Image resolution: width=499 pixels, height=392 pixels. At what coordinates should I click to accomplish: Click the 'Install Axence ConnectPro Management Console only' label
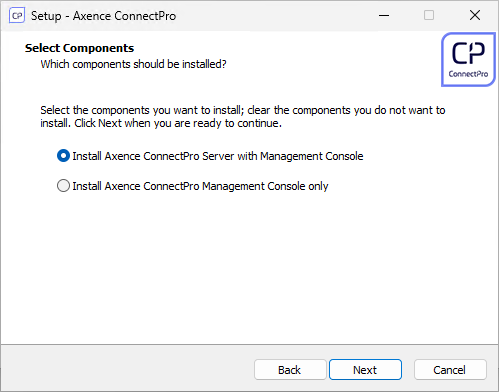tap(200, 186)
